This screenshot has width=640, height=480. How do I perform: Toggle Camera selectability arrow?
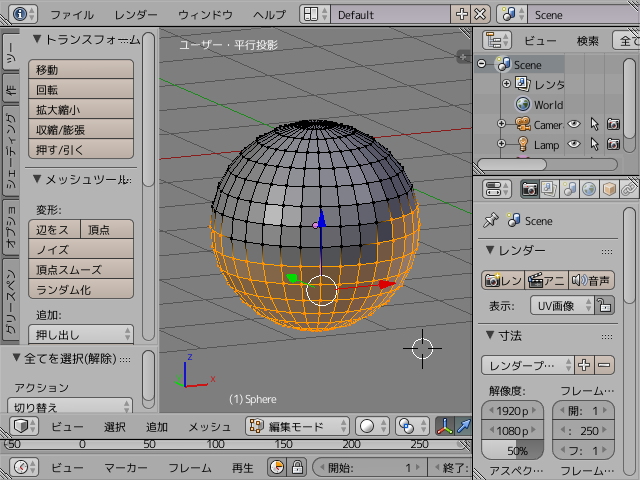click(x=594, y=124)
